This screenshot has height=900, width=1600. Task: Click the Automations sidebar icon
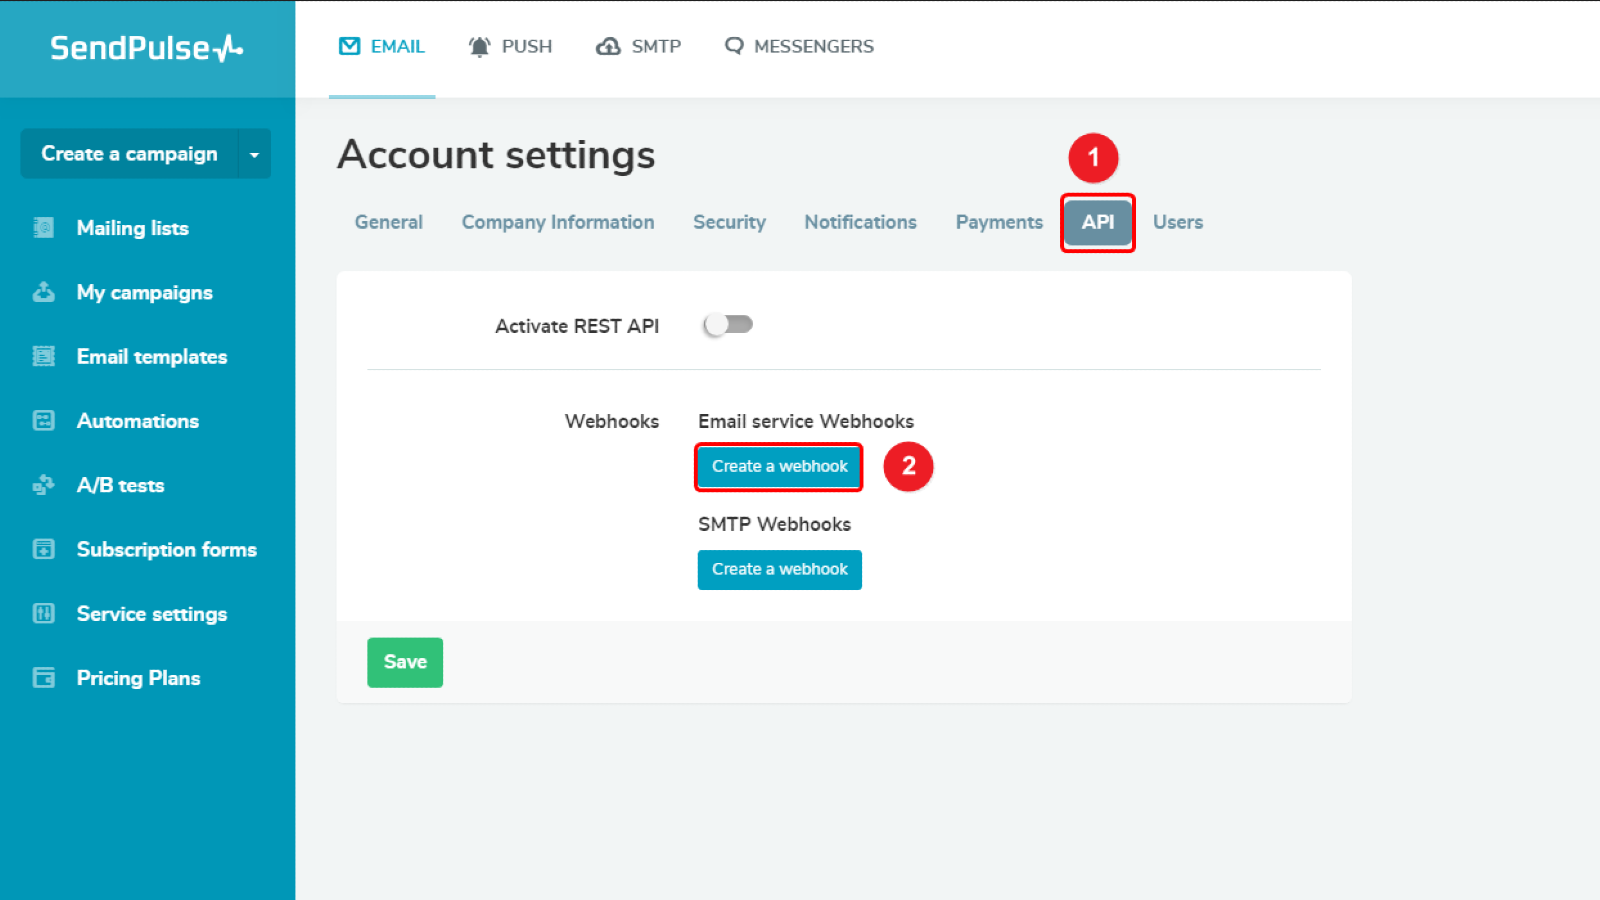pos(44,421)
